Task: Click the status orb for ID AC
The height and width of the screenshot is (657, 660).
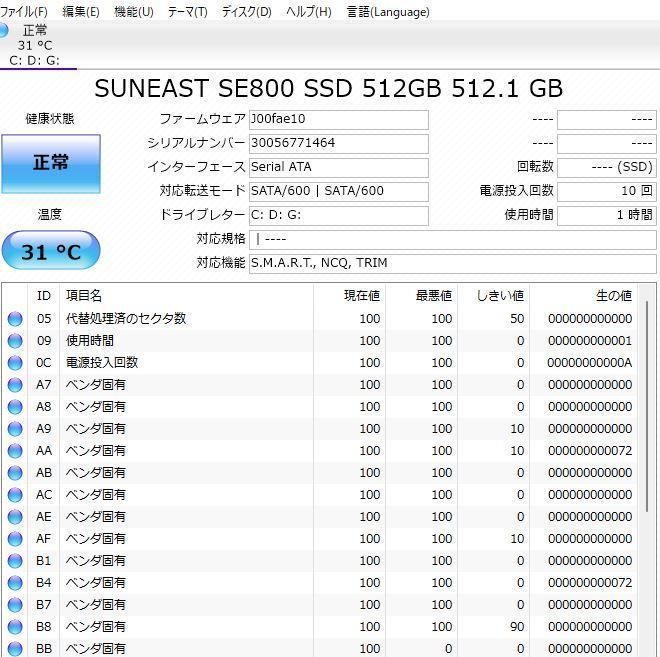Action: (x=15, y=495)
